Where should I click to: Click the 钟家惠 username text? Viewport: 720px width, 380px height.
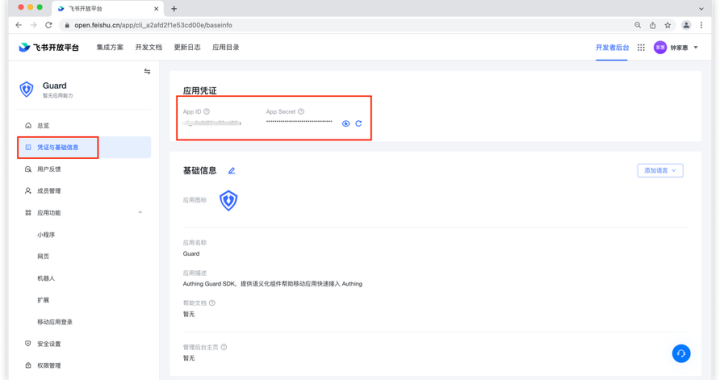(679, 47)
